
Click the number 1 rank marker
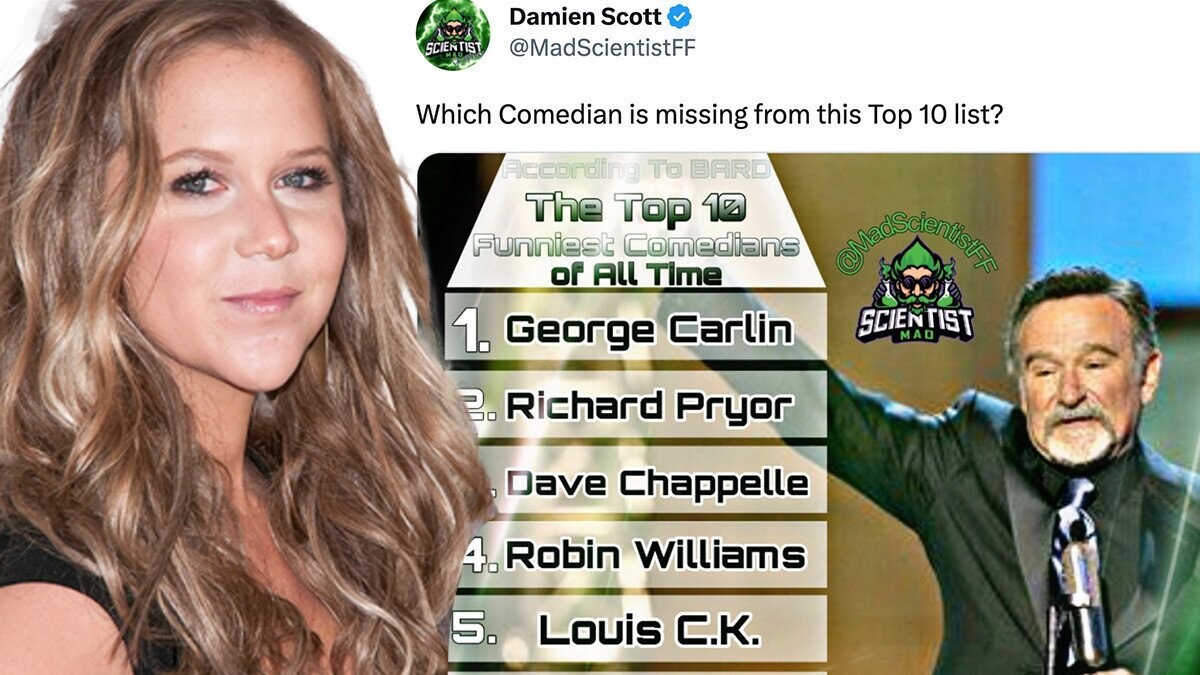[x=471, y=331]
